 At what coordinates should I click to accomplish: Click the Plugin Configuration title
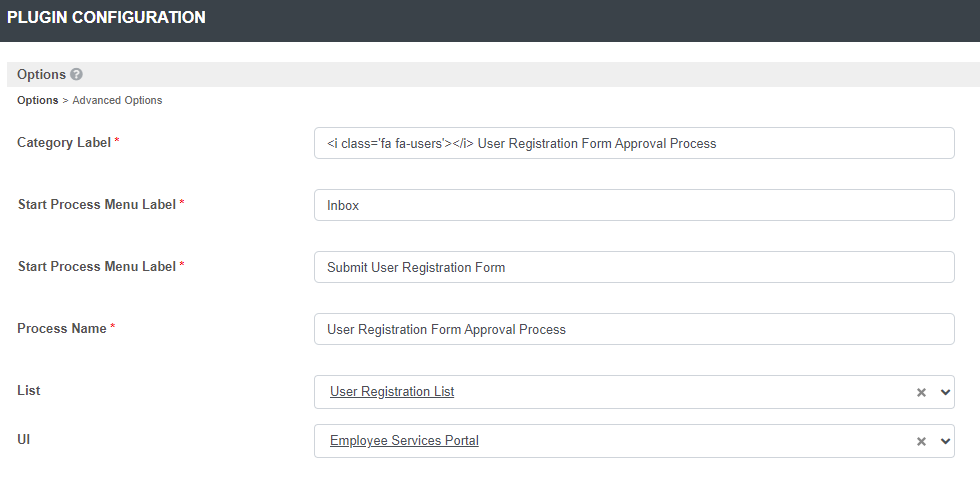[106, 18]
